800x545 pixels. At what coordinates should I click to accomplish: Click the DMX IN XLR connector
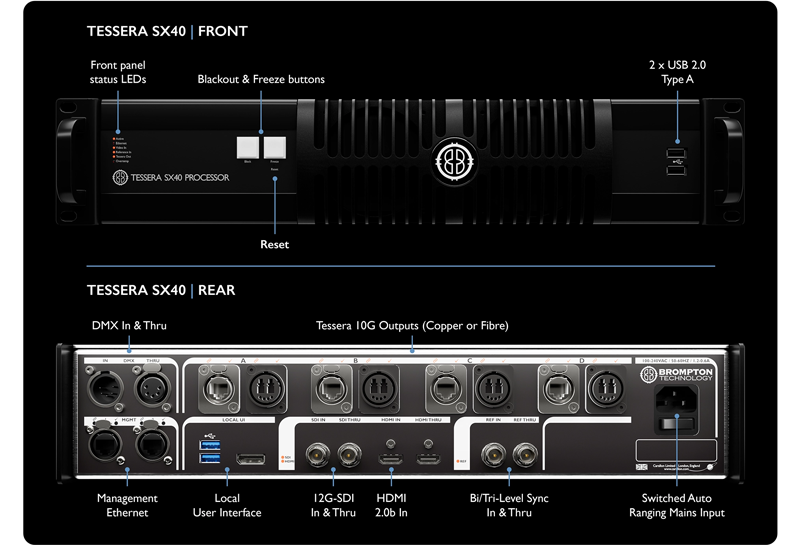(106, 389)
